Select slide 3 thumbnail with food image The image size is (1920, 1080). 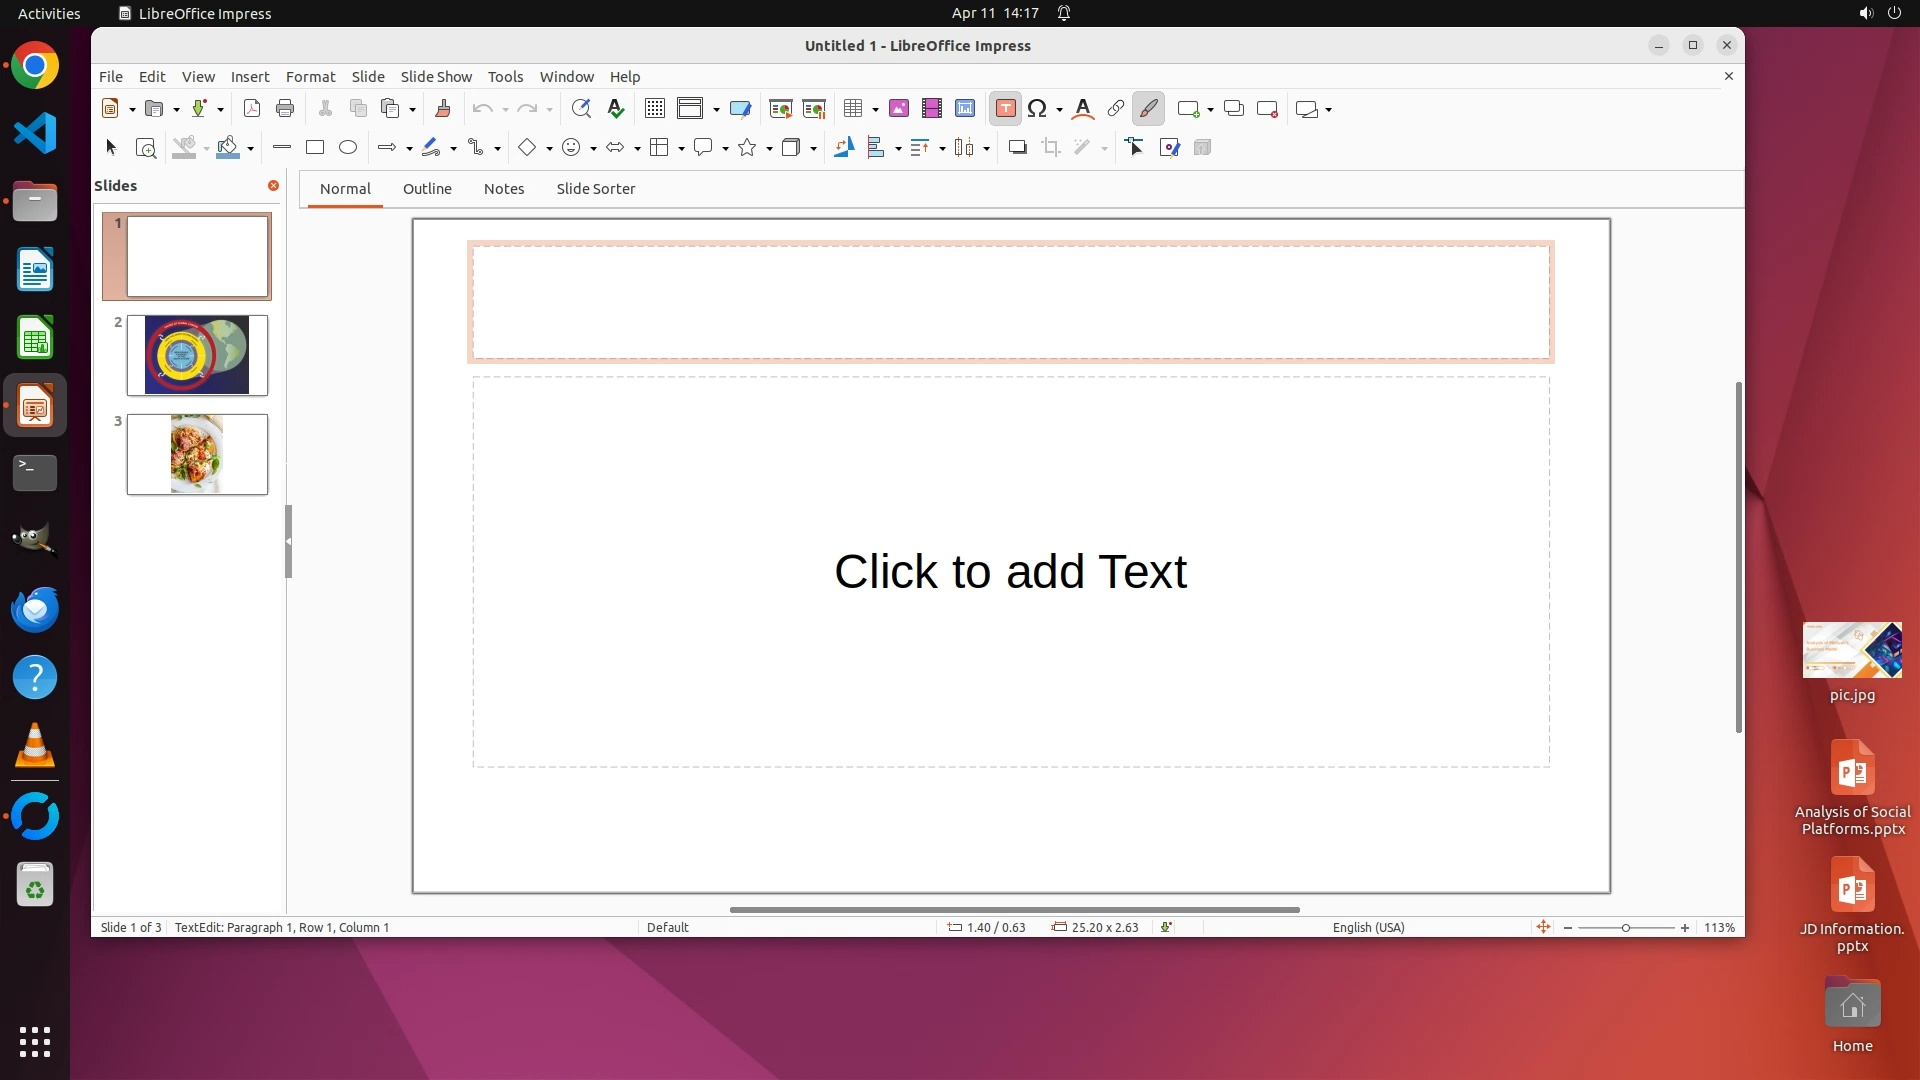click(x=197, y=455)
